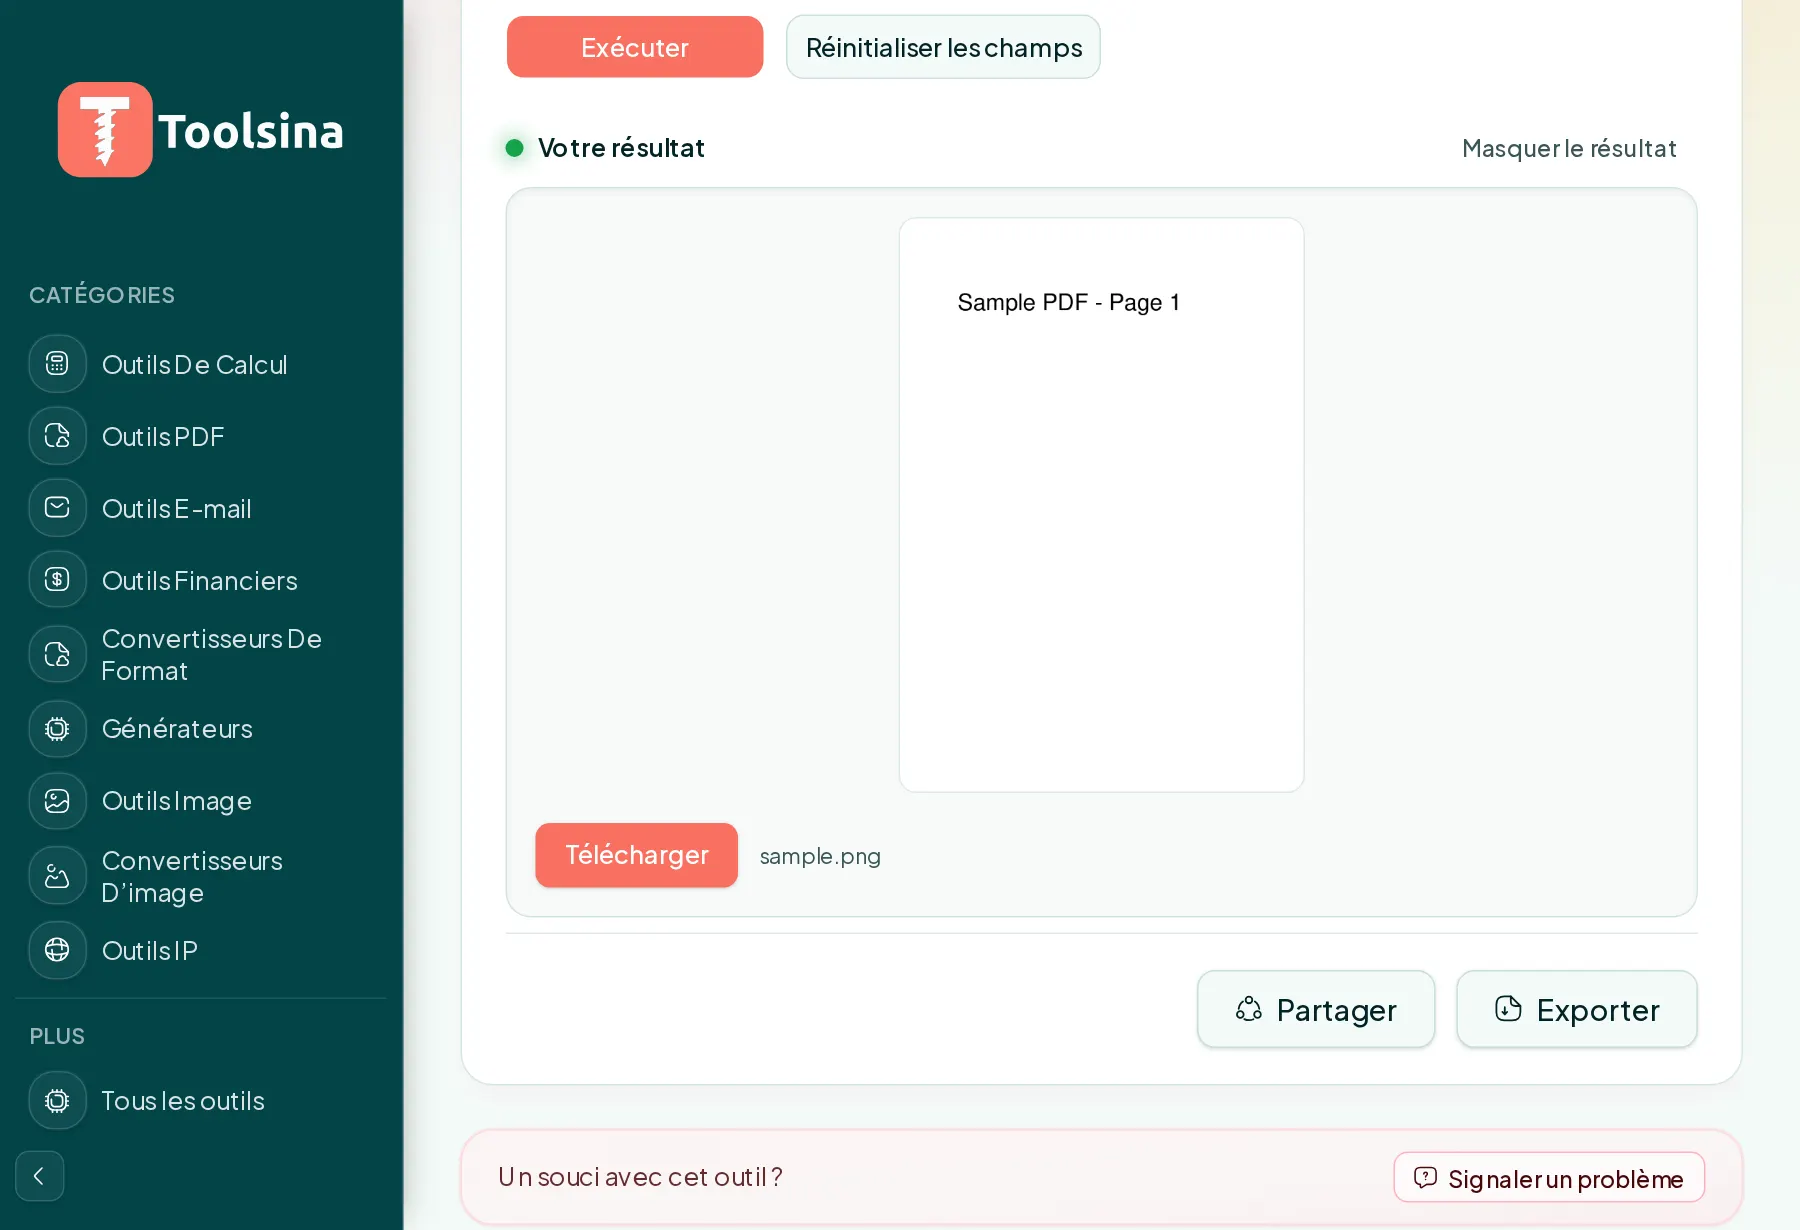Click the picture icon for Outils Image
The image size is (1800, 1230).
(x=58, y=801)
